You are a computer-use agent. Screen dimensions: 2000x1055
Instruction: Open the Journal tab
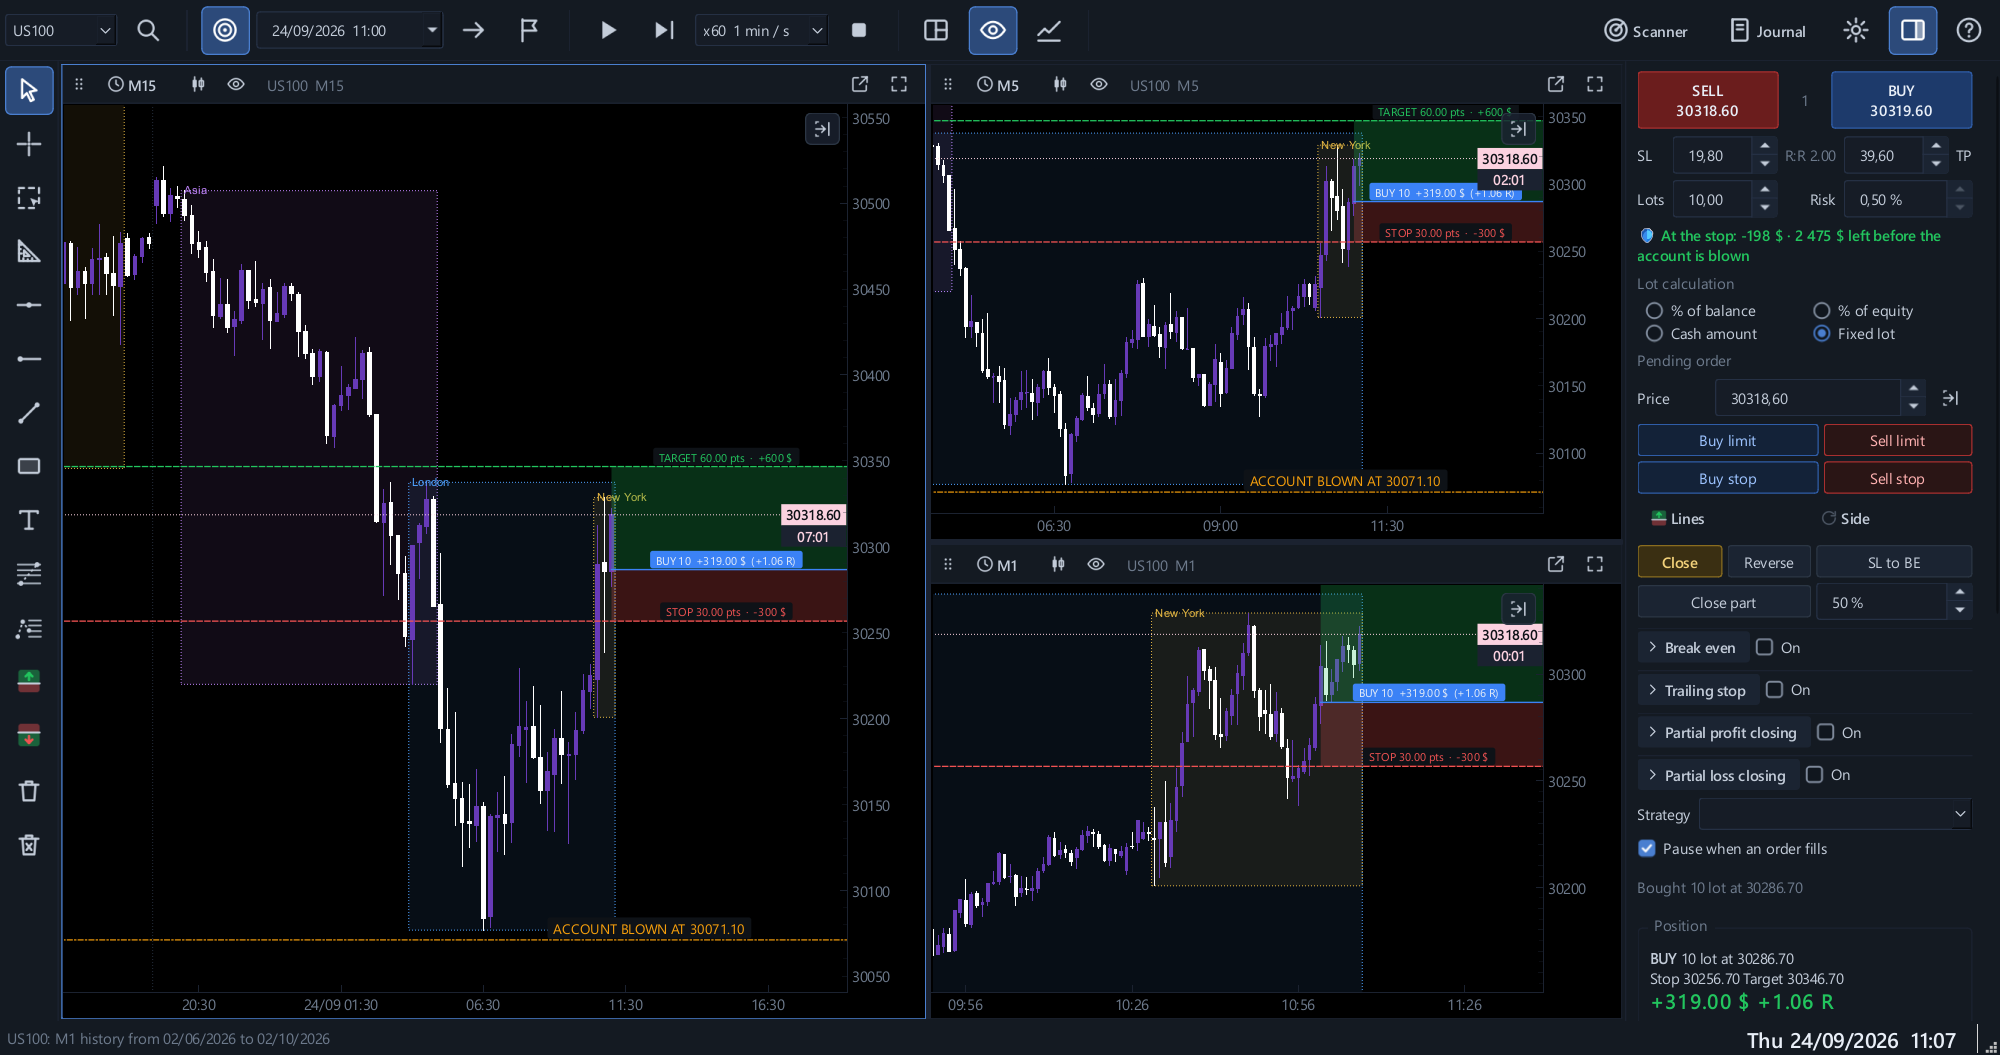(x=1768, y=31)
